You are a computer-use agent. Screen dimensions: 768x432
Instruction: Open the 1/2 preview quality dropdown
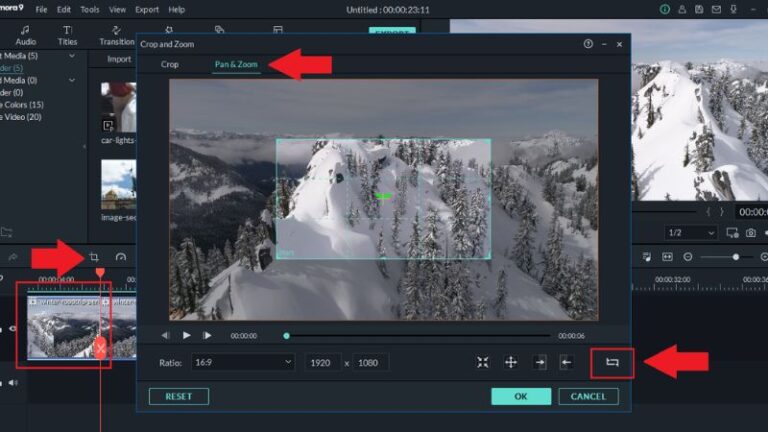(691, 232)
